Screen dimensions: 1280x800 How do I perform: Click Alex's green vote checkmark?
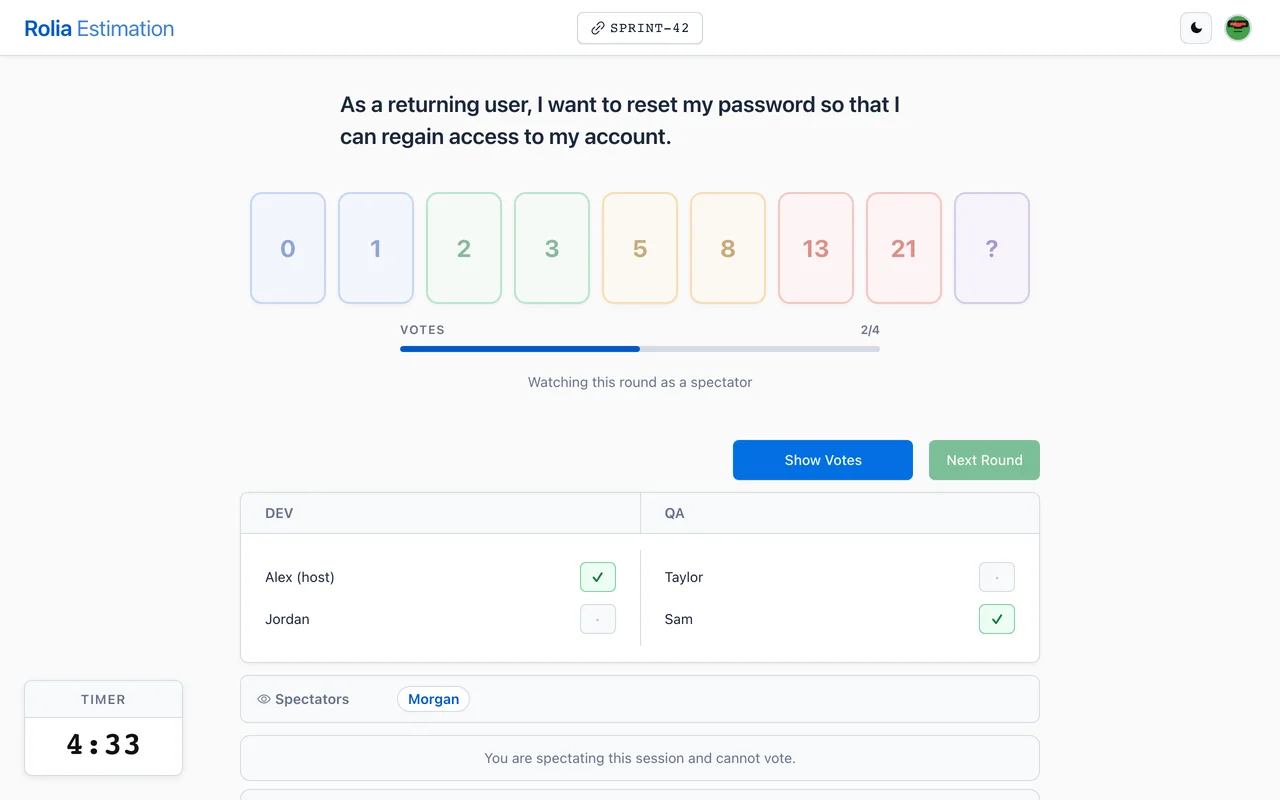(598, 577)
